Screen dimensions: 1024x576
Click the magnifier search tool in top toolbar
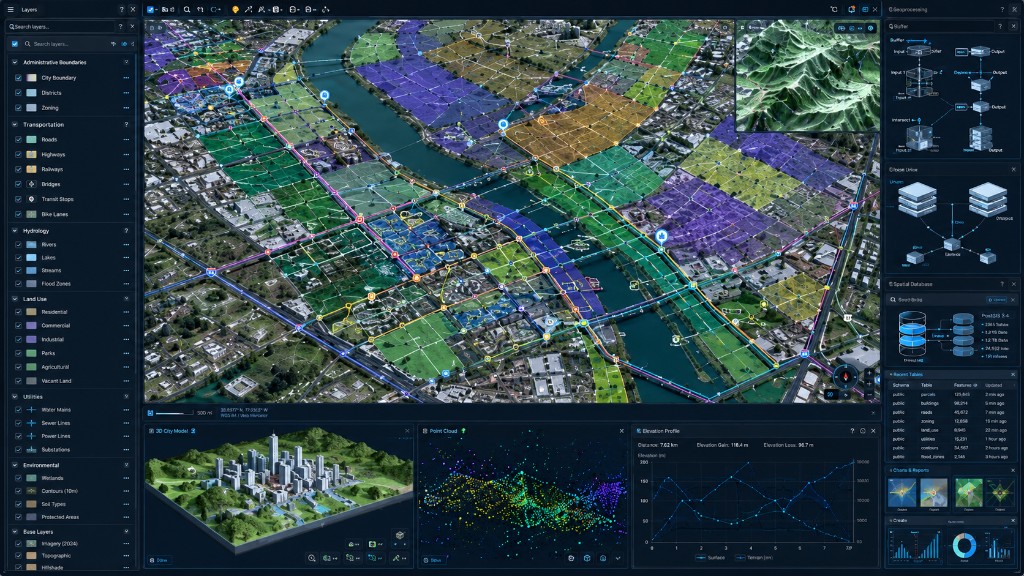187,10
